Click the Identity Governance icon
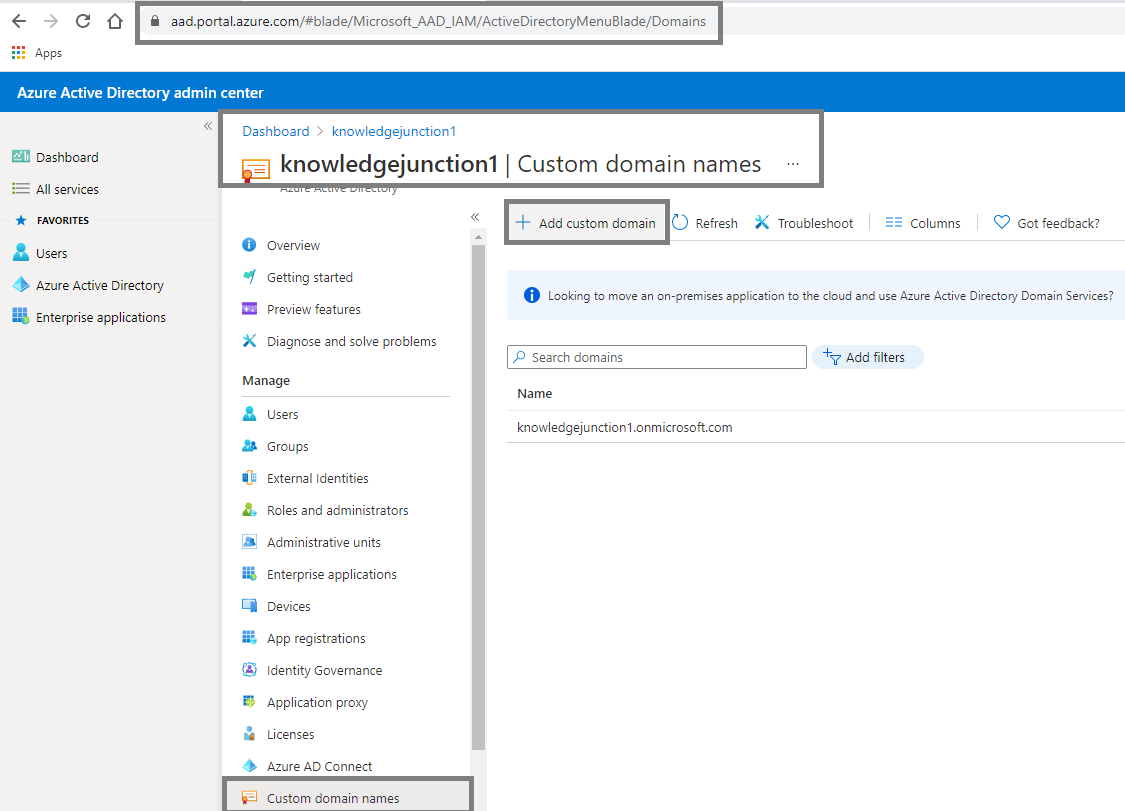 point(249,670)
